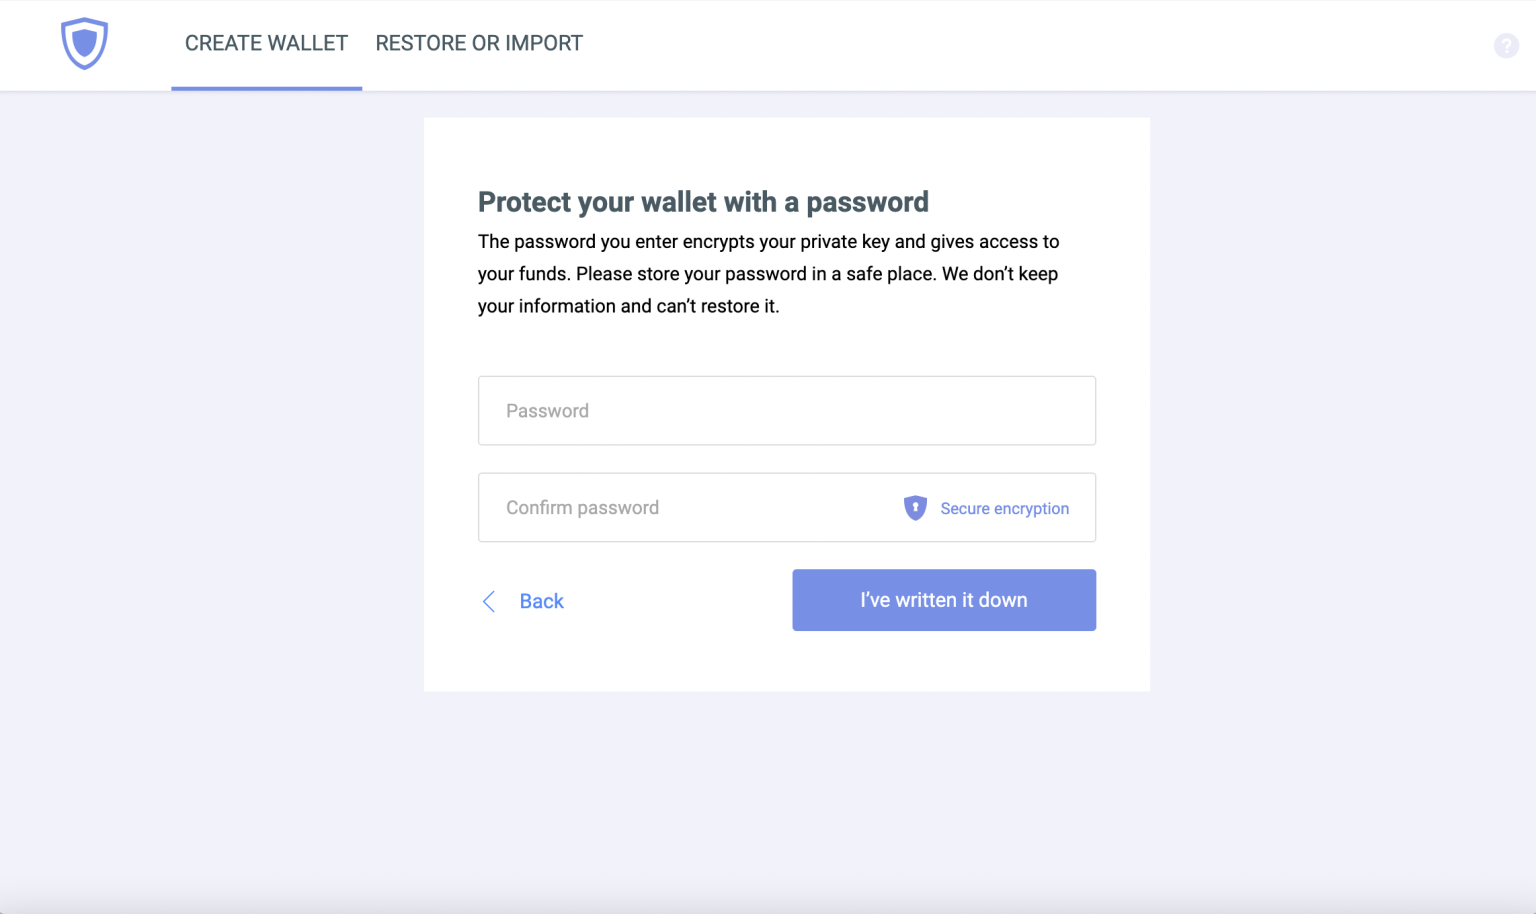
Task: Click inside the Password field
Action: pyautogui.click(x=787, y=410)
